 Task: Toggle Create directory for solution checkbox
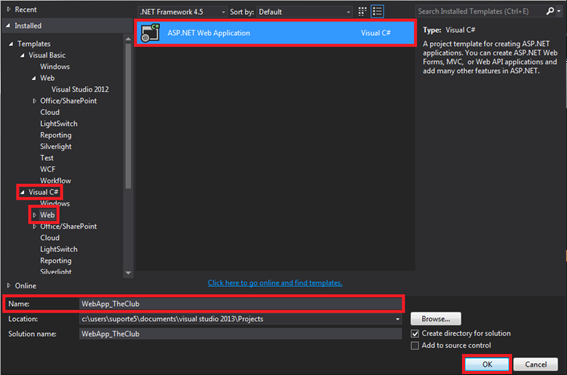click(415, 333)
